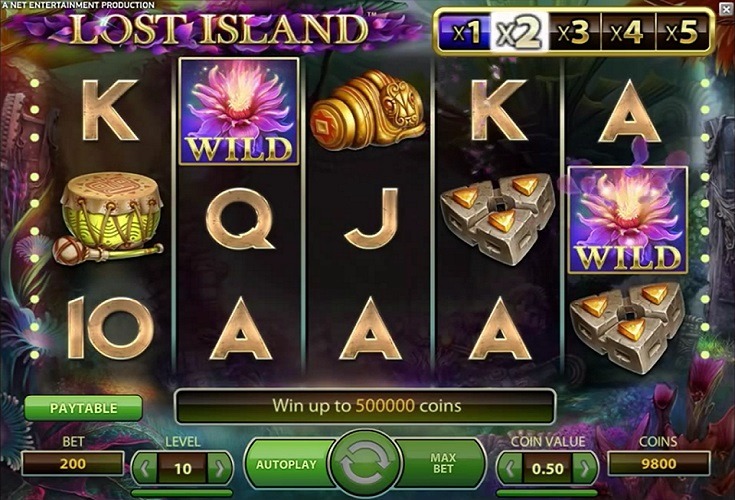The width and height of the screenshot is (735, 500).
Task: Select the x1 multiplier tab
Action: coord(466,32)
